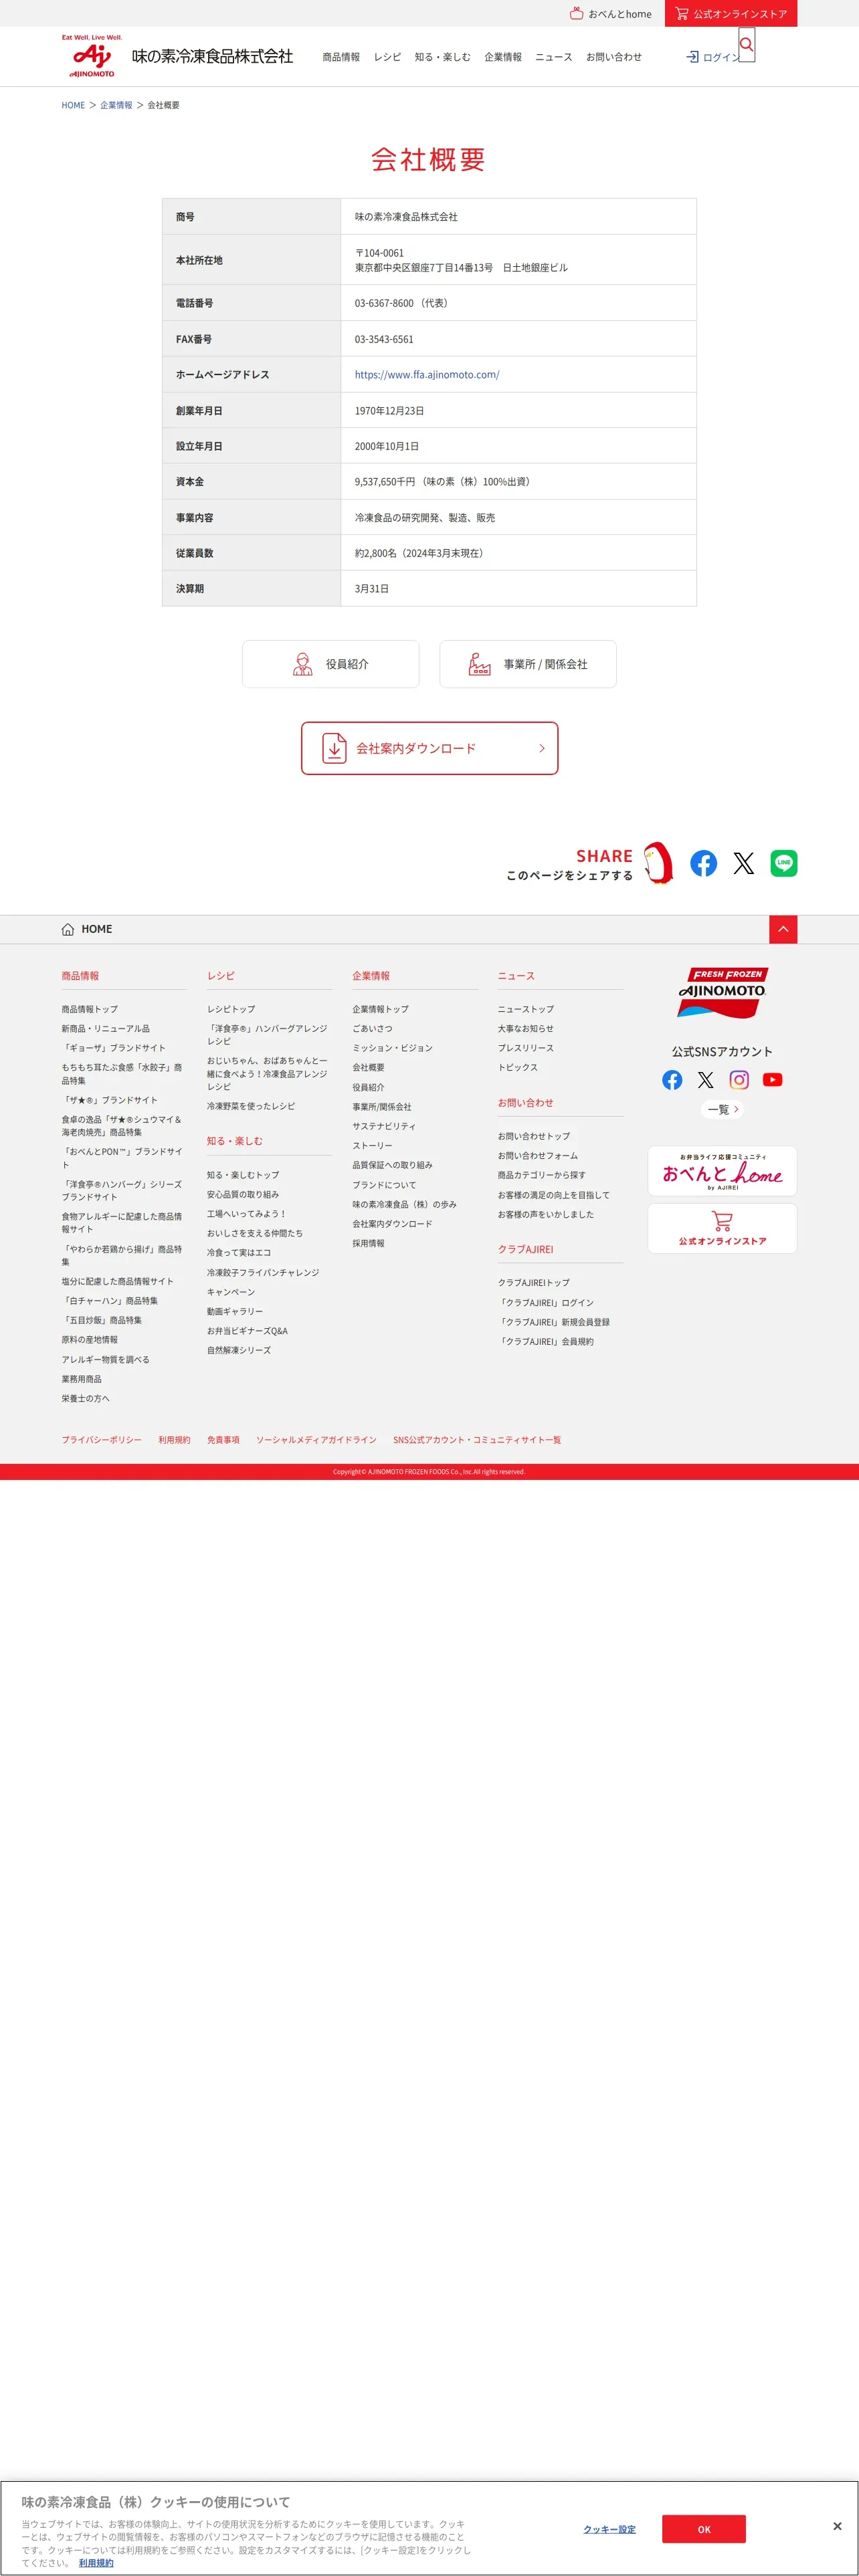Open the official Instagram account icon
This screenshot has height=2576, width=859.
[x=739, y=1080]
